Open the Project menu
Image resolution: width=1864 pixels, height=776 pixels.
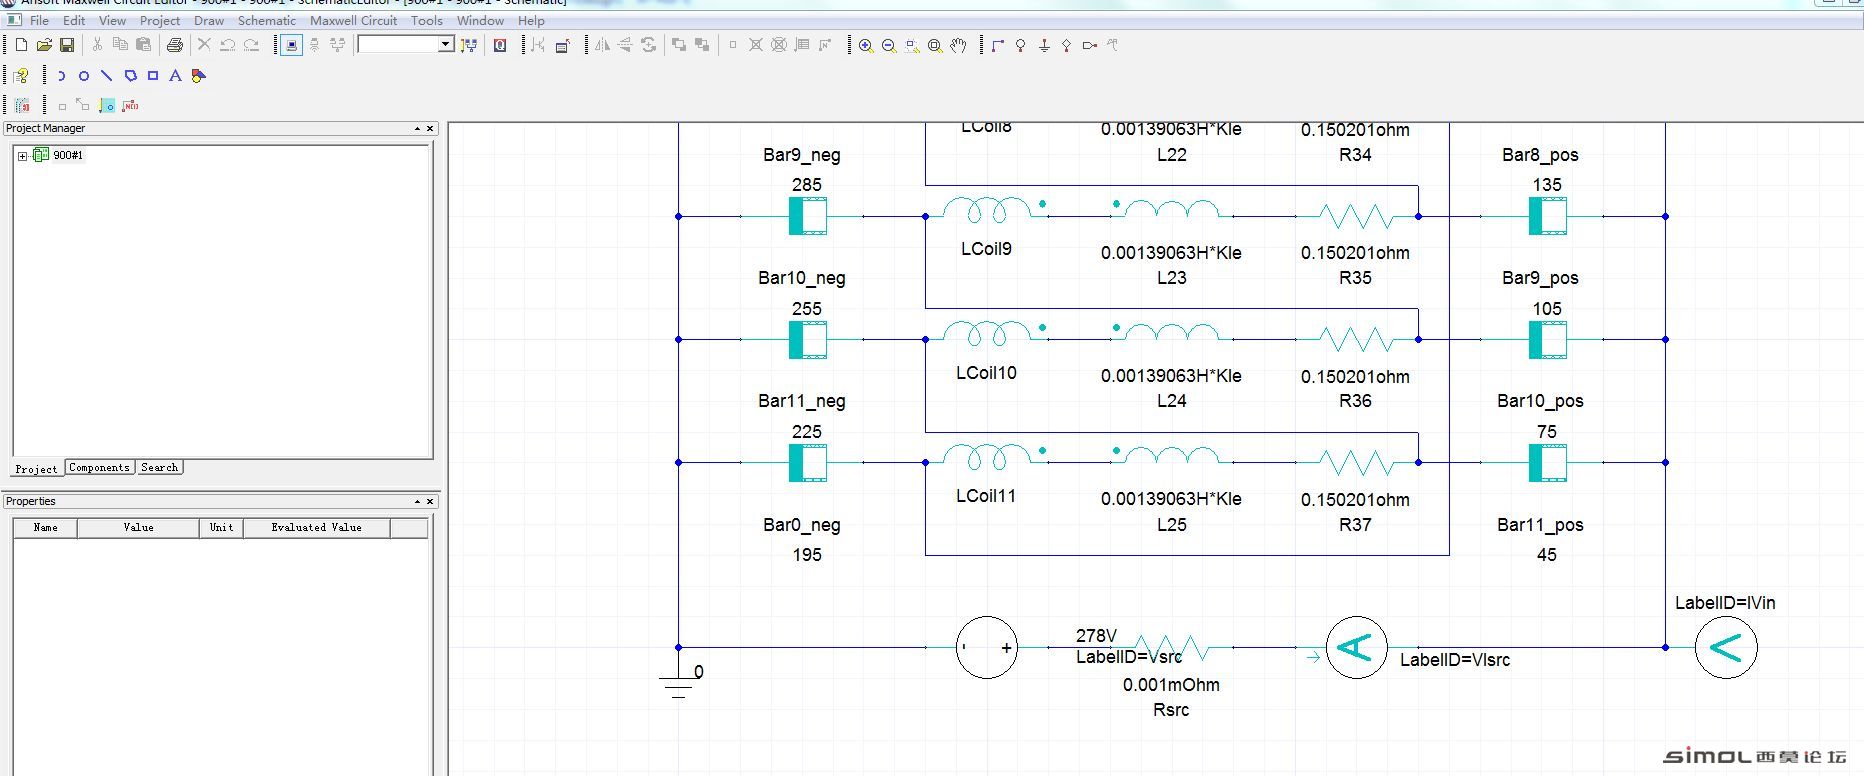pyautogui.click(x=160, y=20)
